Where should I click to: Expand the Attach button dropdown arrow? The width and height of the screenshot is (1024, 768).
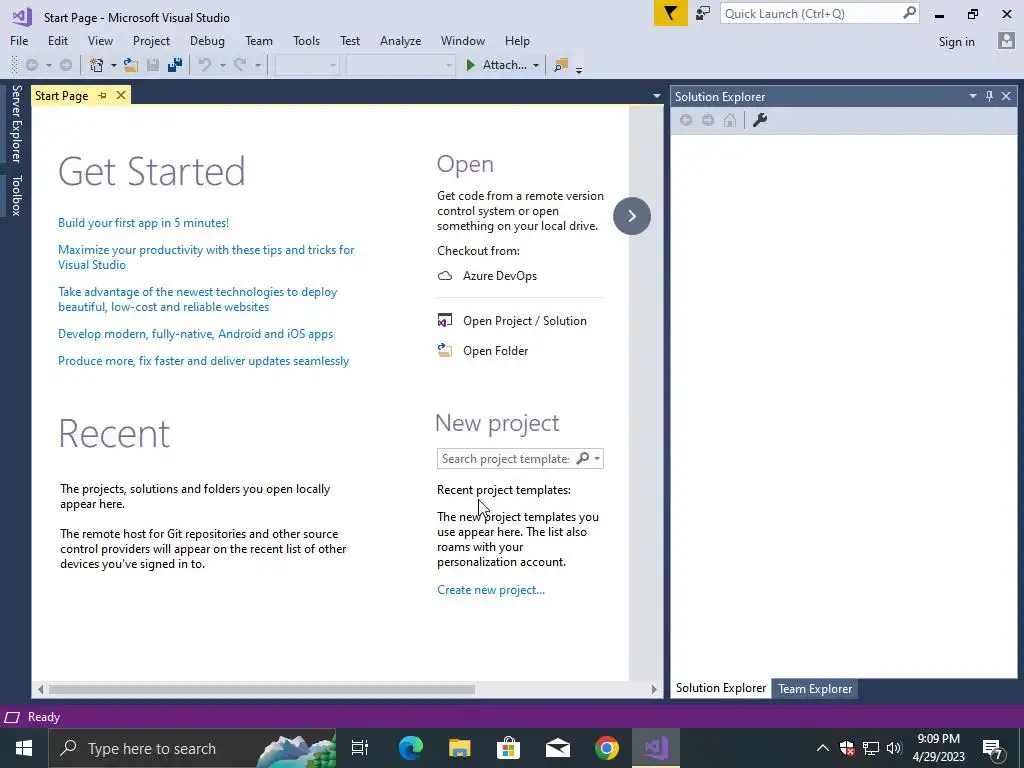[x=536, y=65]
